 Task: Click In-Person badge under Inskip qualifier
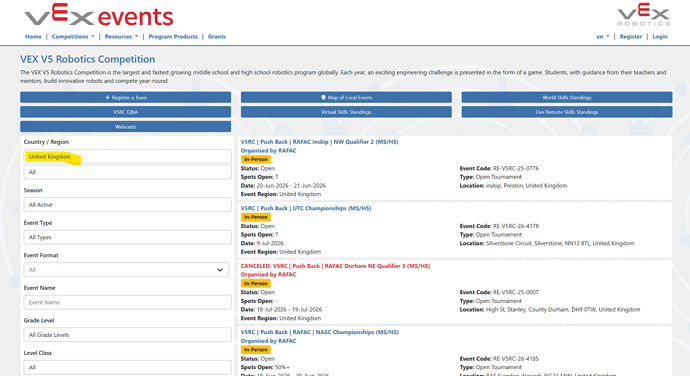(256, 159)
